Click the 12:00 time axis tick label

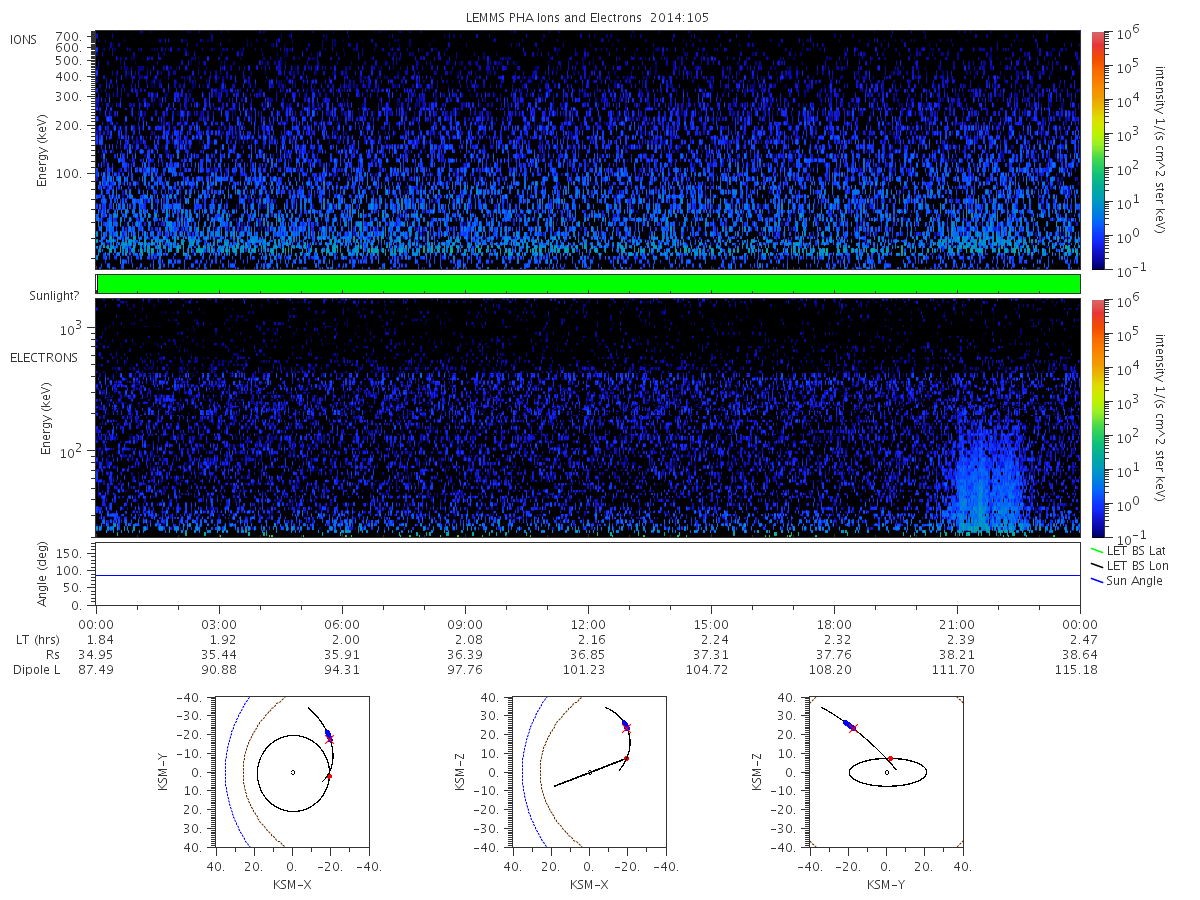(588, 622)
